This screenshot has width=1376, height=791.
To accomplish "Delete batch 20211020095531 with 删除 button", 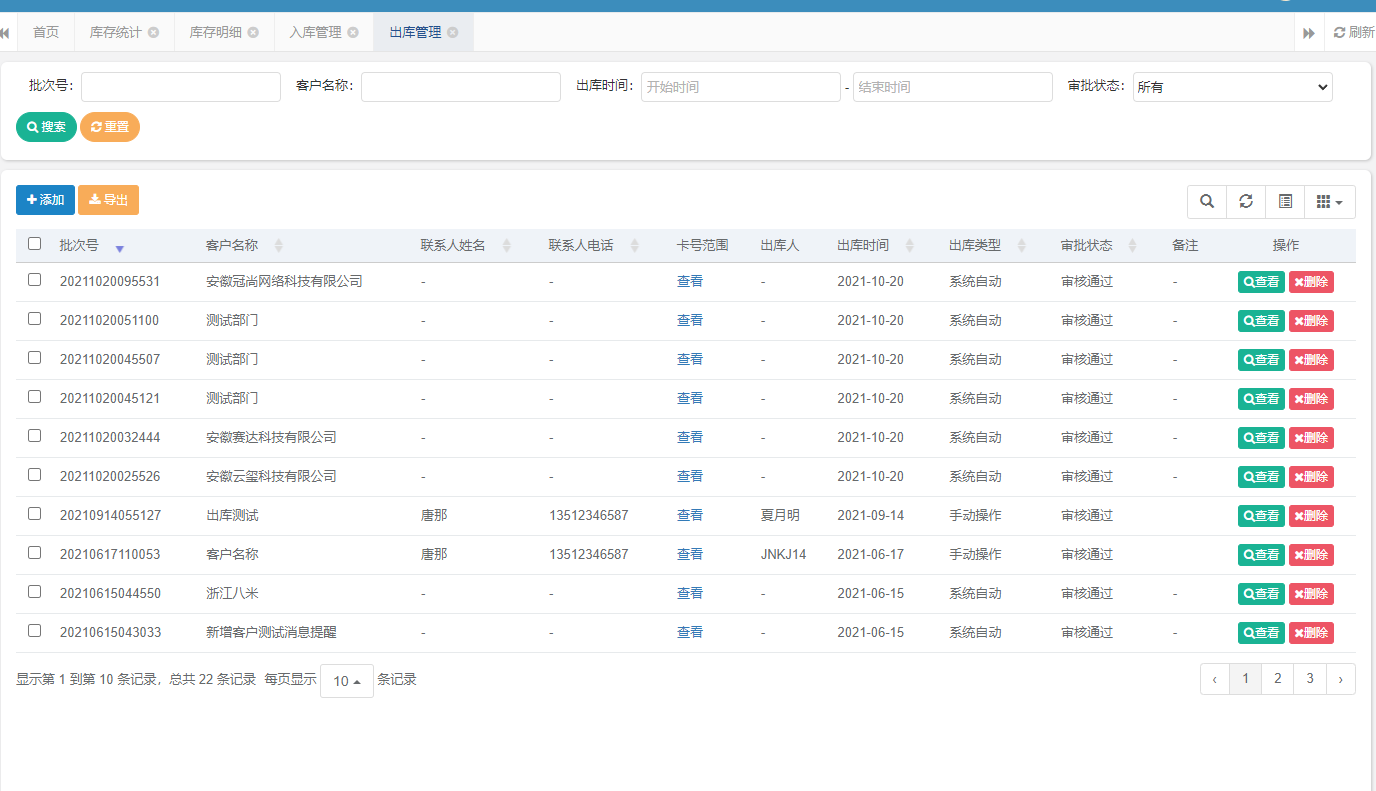I will click(1311, 282).
